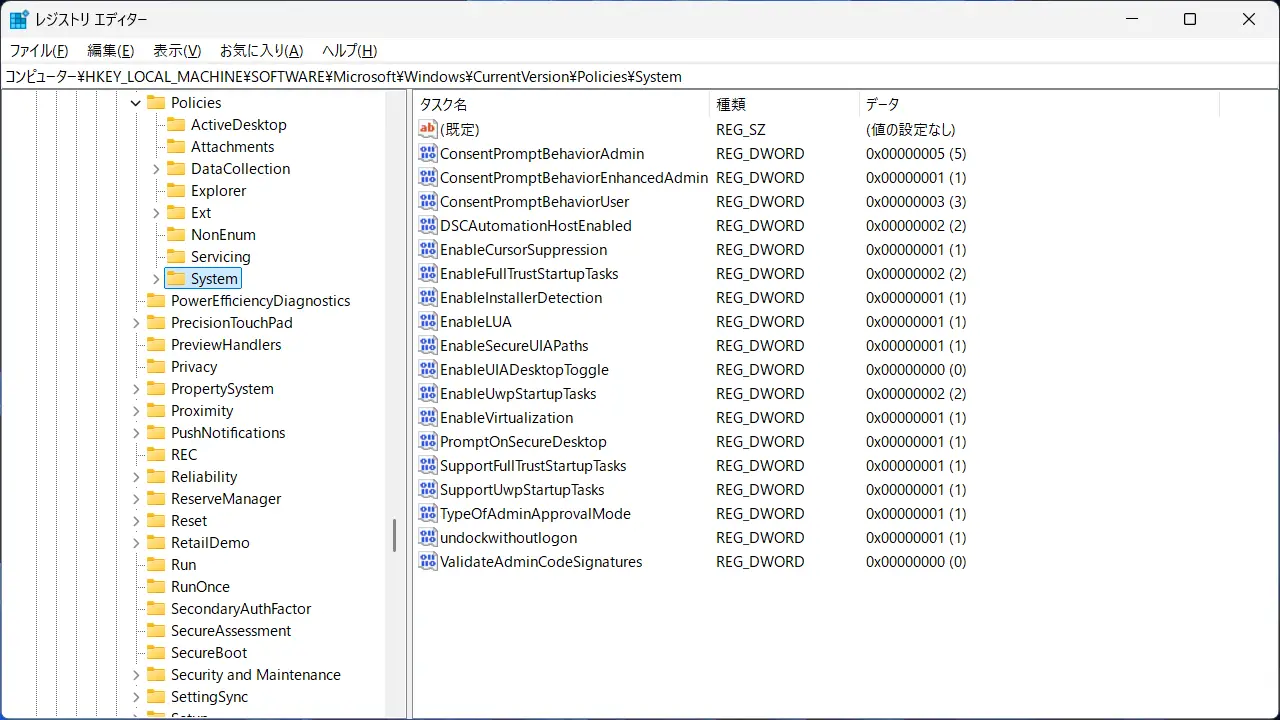
Task: Expand the Reliability key
Action: 136,477
